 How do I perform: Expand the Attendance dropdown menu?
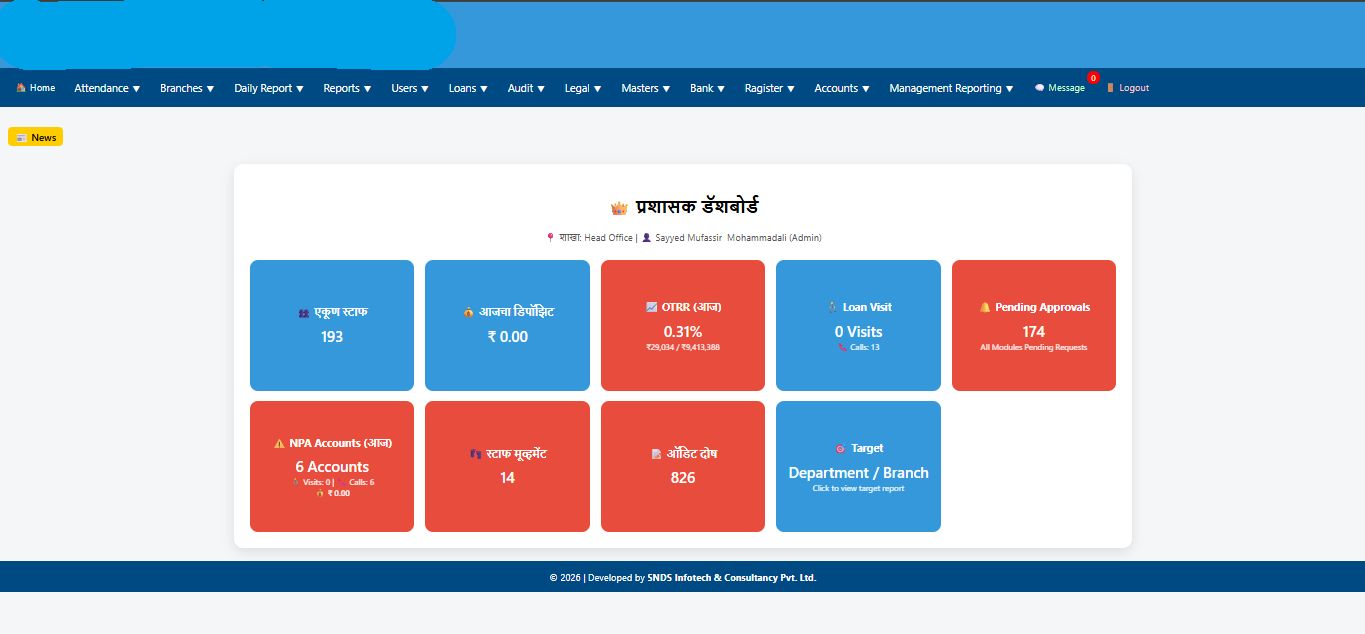coord(107,88)
